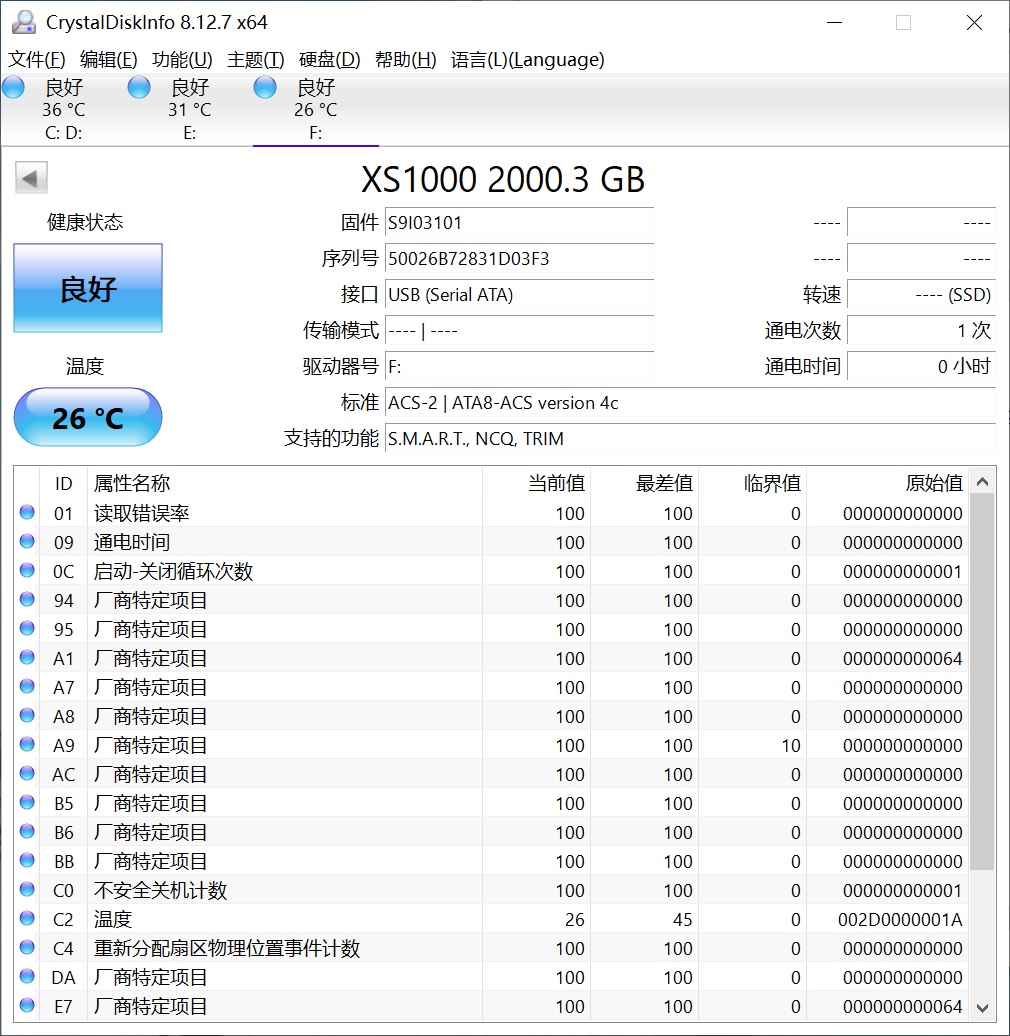Click status dot for attribute A8 row

click(27, 715)
